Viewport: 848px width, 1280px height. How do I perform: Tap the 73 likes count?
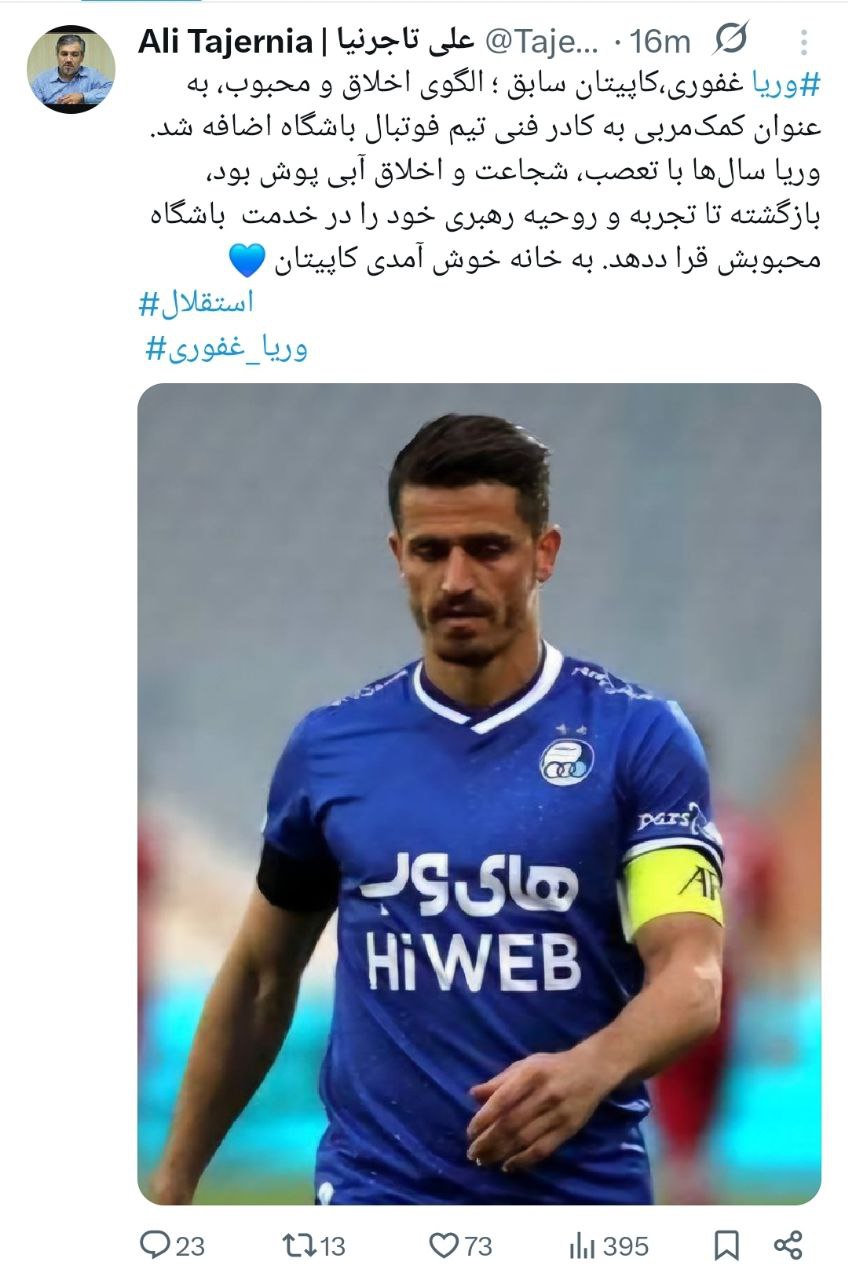(x=478, y=1246)
